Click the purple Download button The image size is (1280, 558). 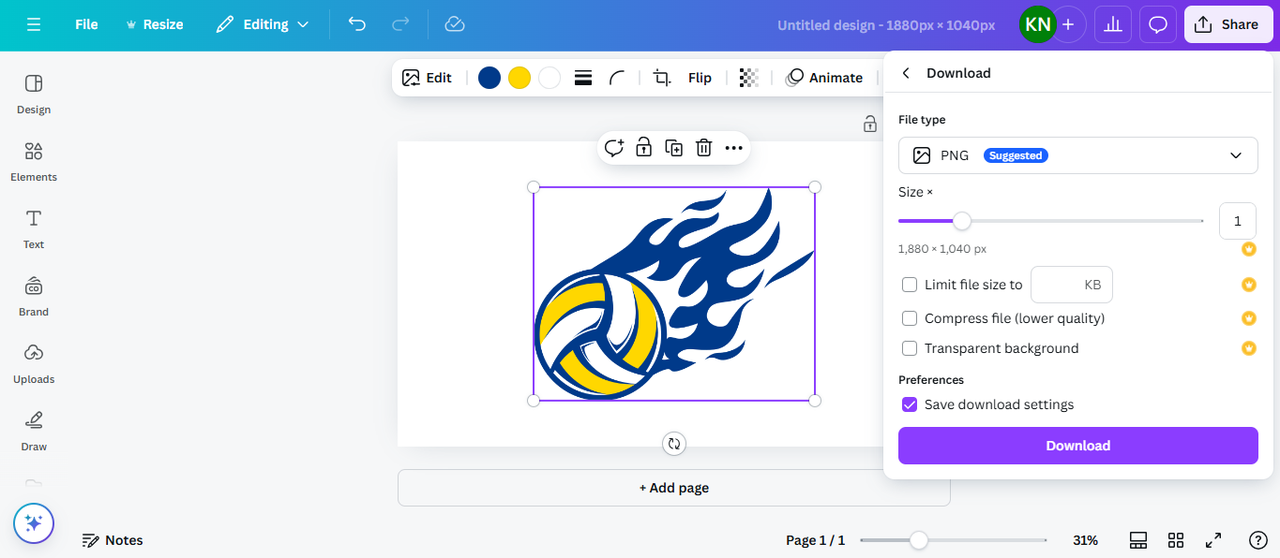(1078, 446)
